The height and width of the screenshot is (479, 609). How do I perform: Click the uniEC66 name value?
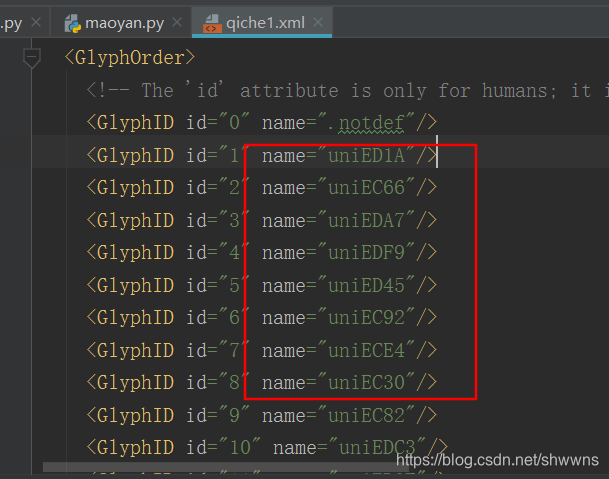pos(366,188)
